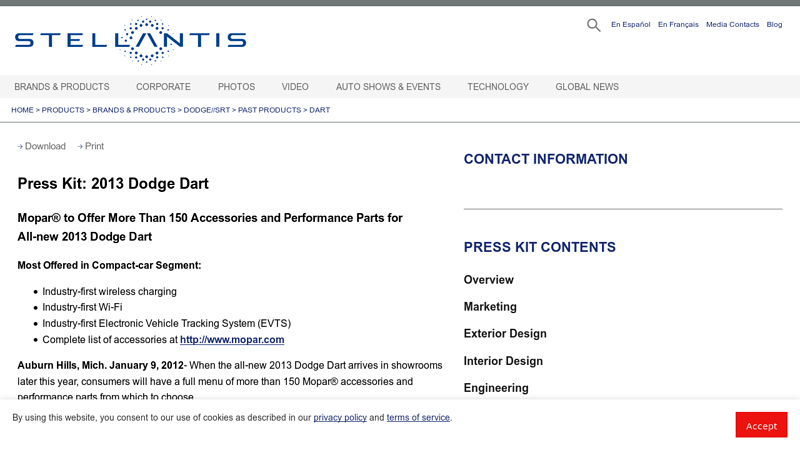Select 'Industry-first wireless charging' bullet
800x450 pixels.
click(x=109, y=291)
